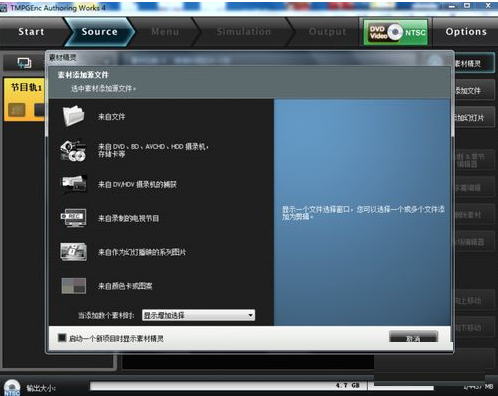Select 来自 DV/HDV 摄录机的捕获 option
Screen dimensions: 498x396
pyautogui.click(x=137, y=184)
